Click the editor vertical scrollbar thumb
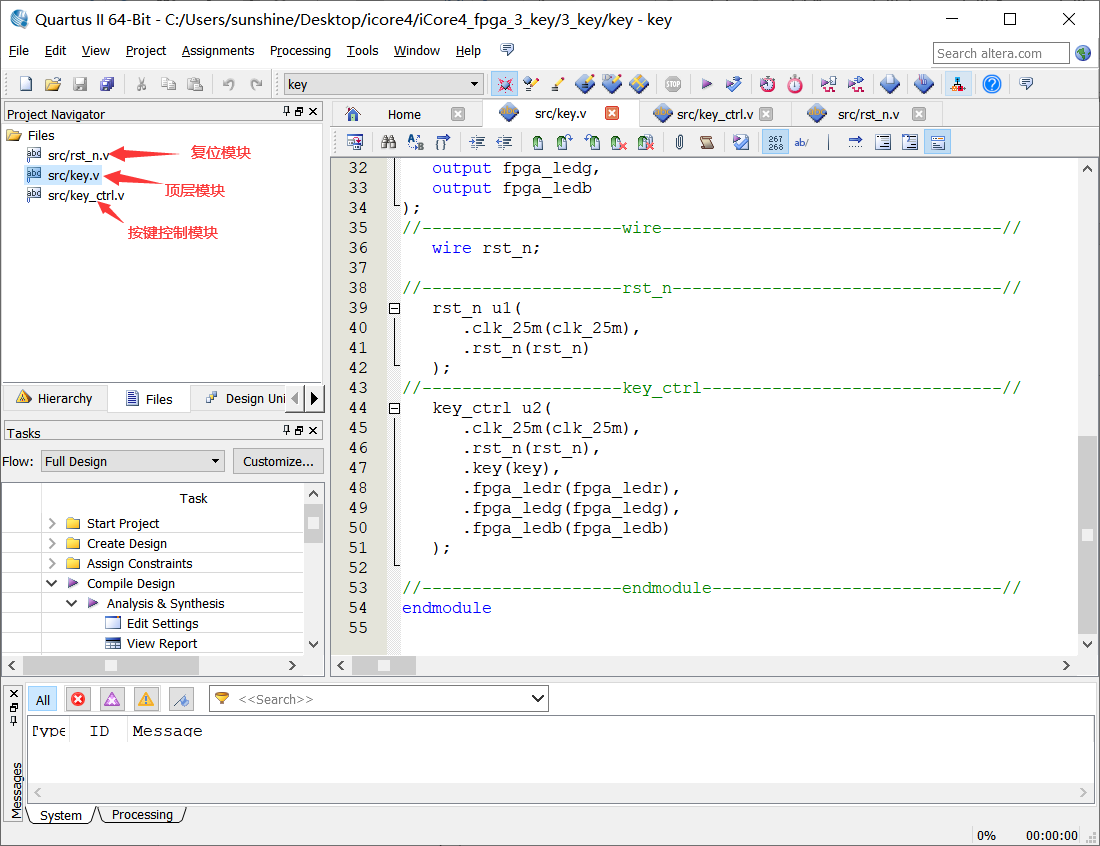The image size is (1100, 846). pos(1087,535)
